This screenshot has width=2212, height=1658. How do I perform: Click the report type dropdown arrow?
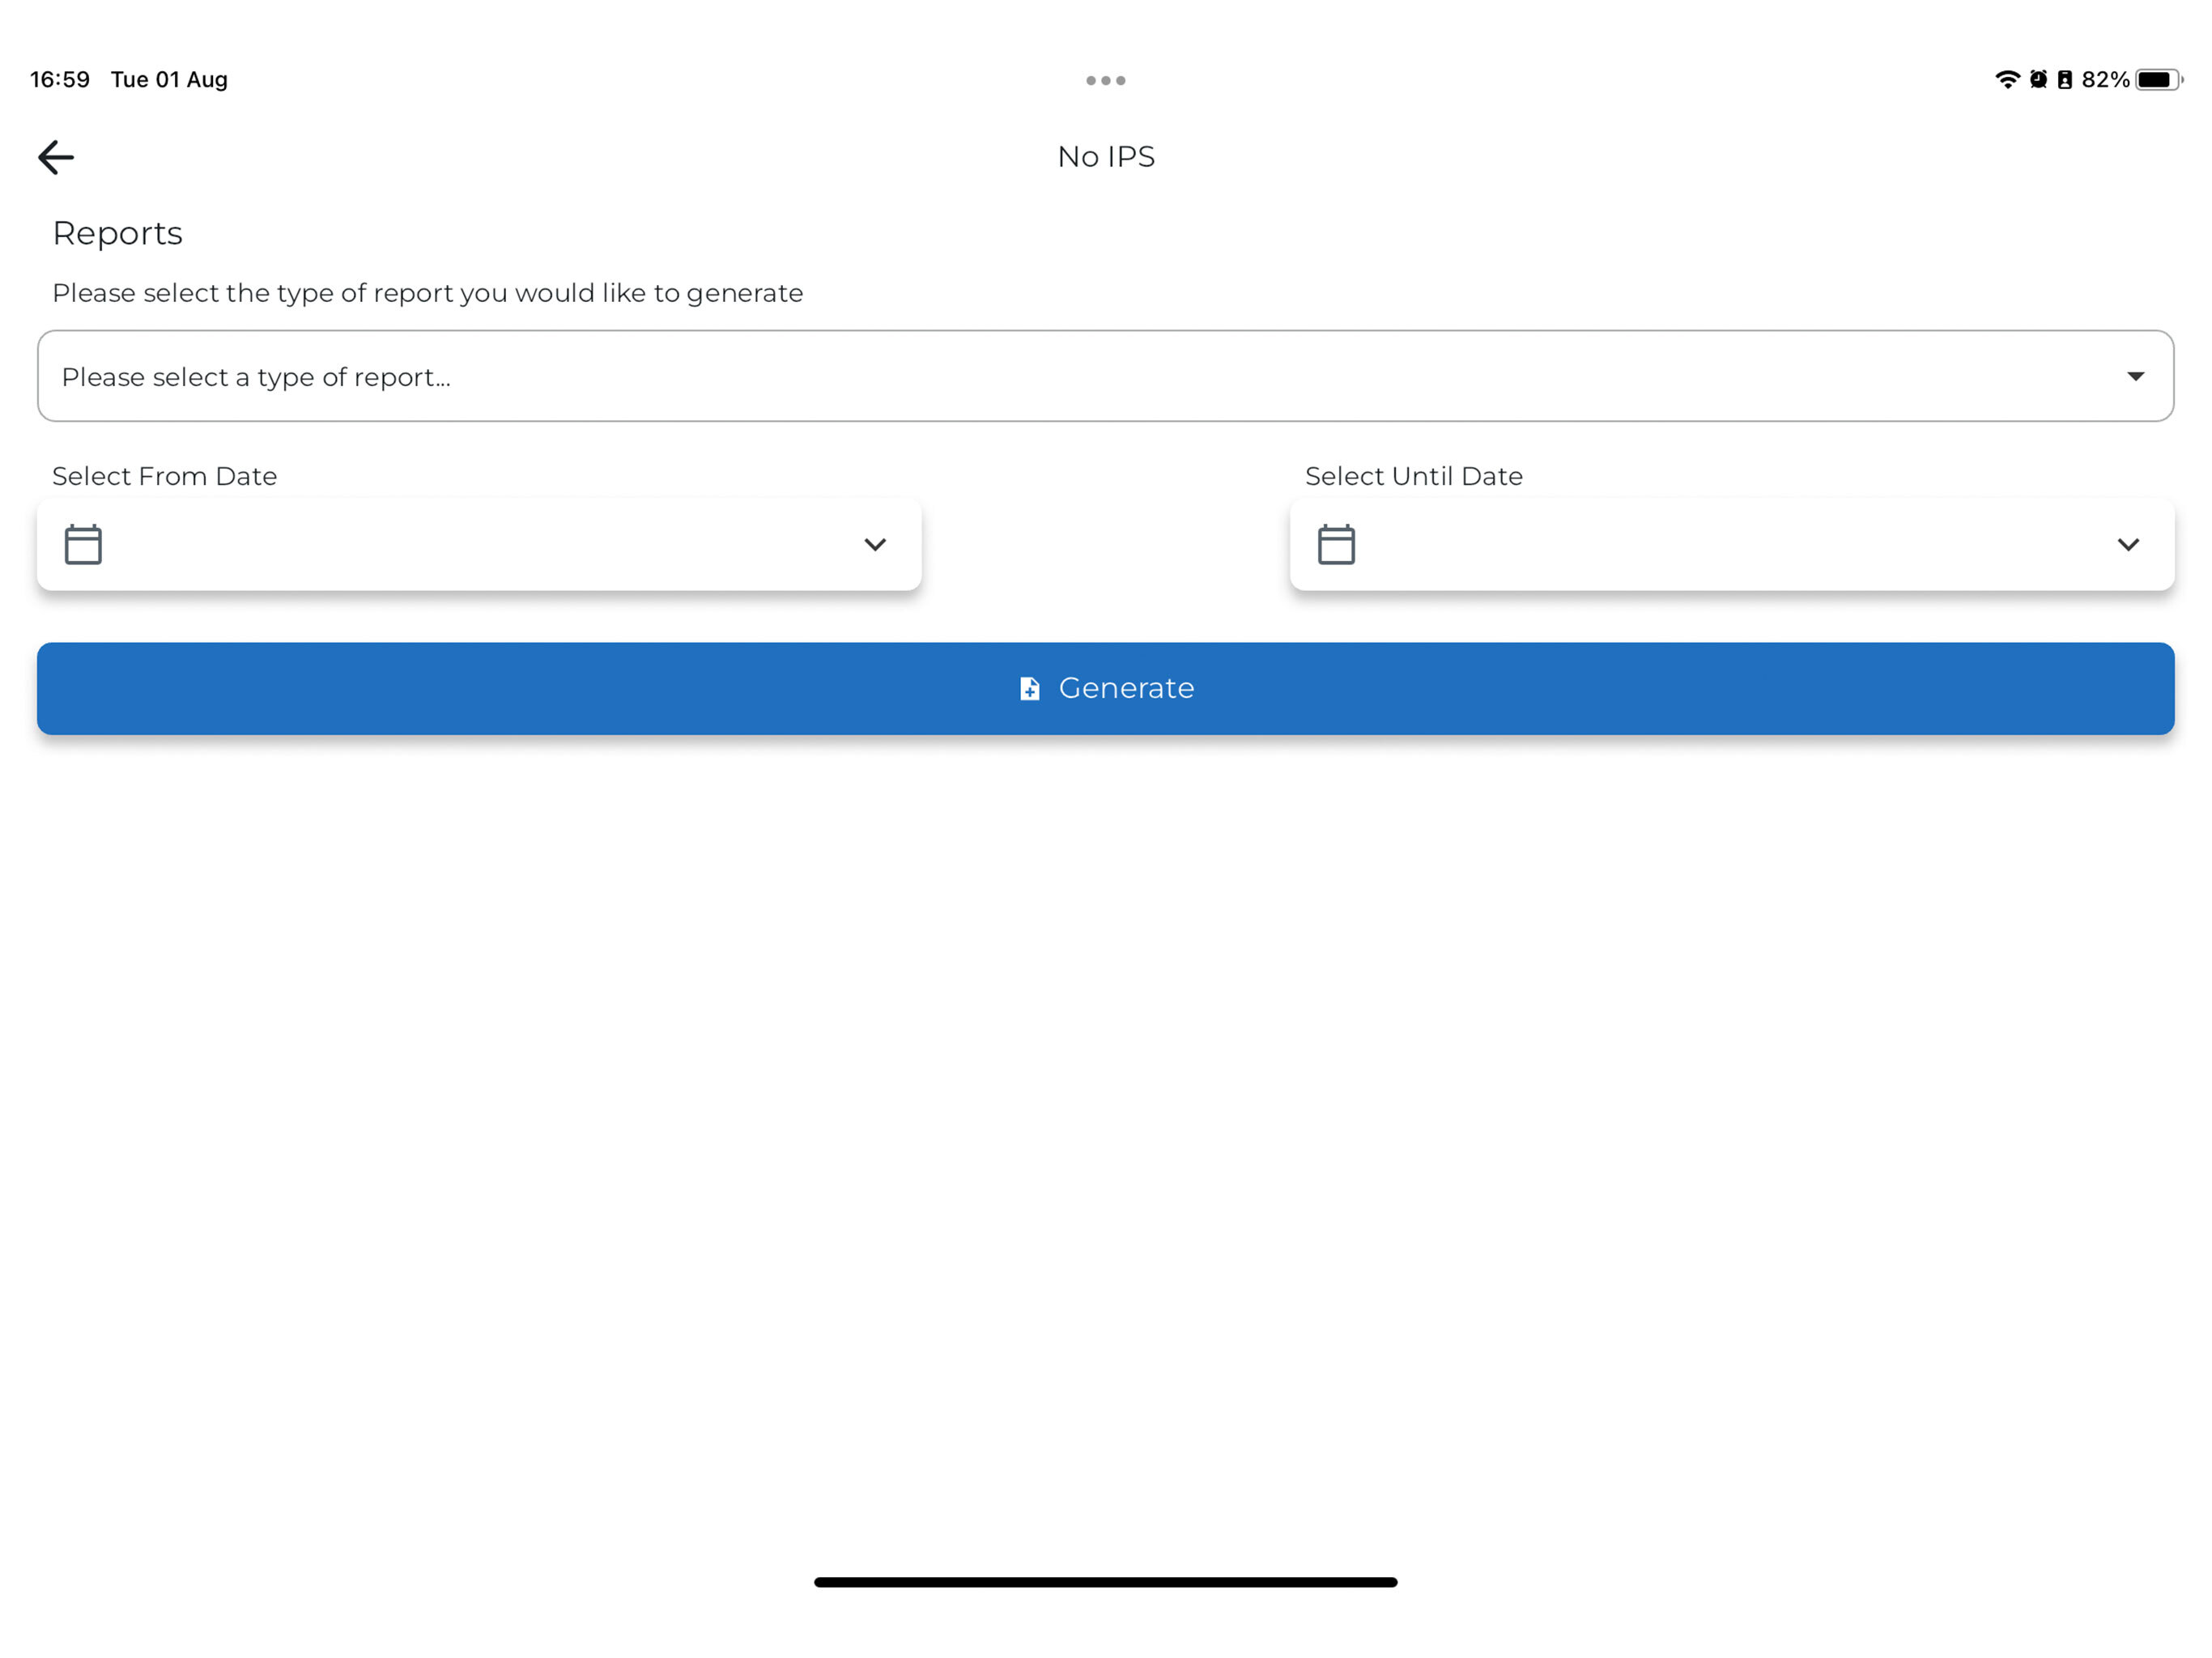pyautogui.click(x=2135, y=377)
